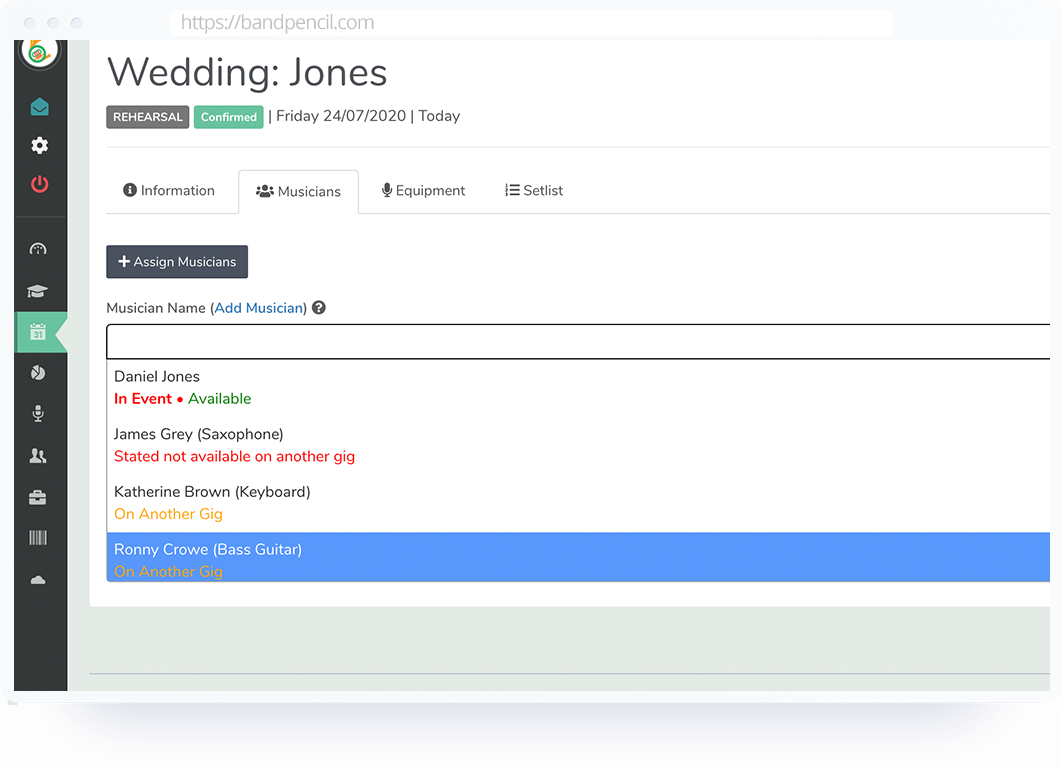The height and width of the screenshot is (768, 1062).
Task: Click the microphone icon in sidebar
Action: [x=39, y=413]
